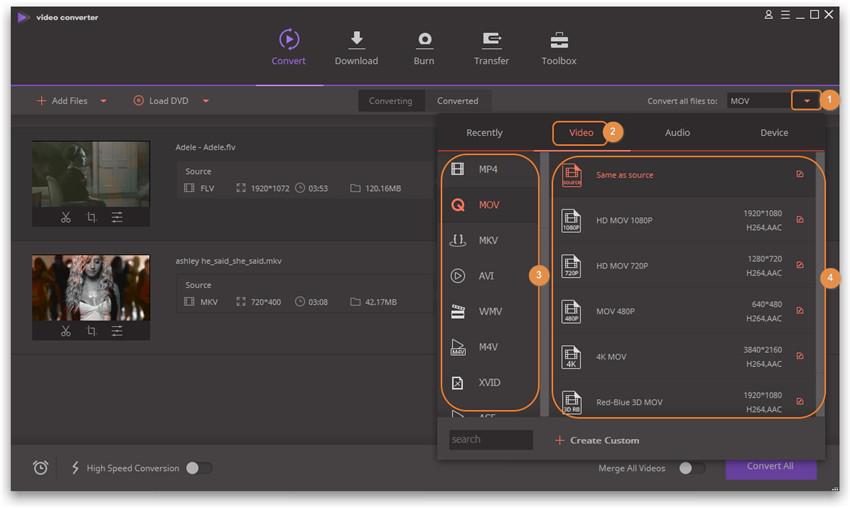This screenshot has width=850, height=508.
Task: Select MP4 format
Action: click(488, 170)
